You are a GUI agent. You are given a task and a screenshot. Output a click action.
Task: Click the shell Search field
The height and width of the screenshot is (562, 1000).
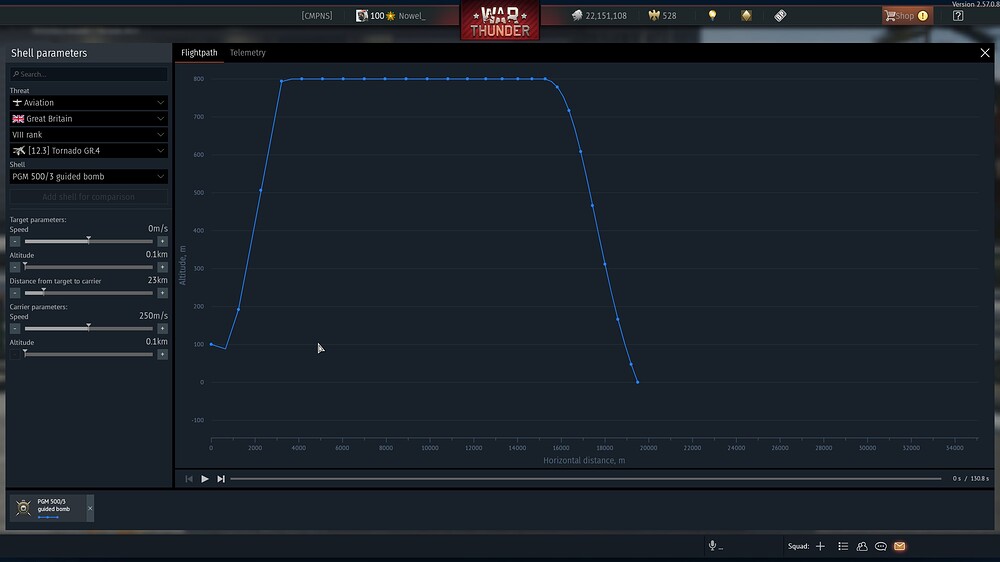tap(89, 74)
